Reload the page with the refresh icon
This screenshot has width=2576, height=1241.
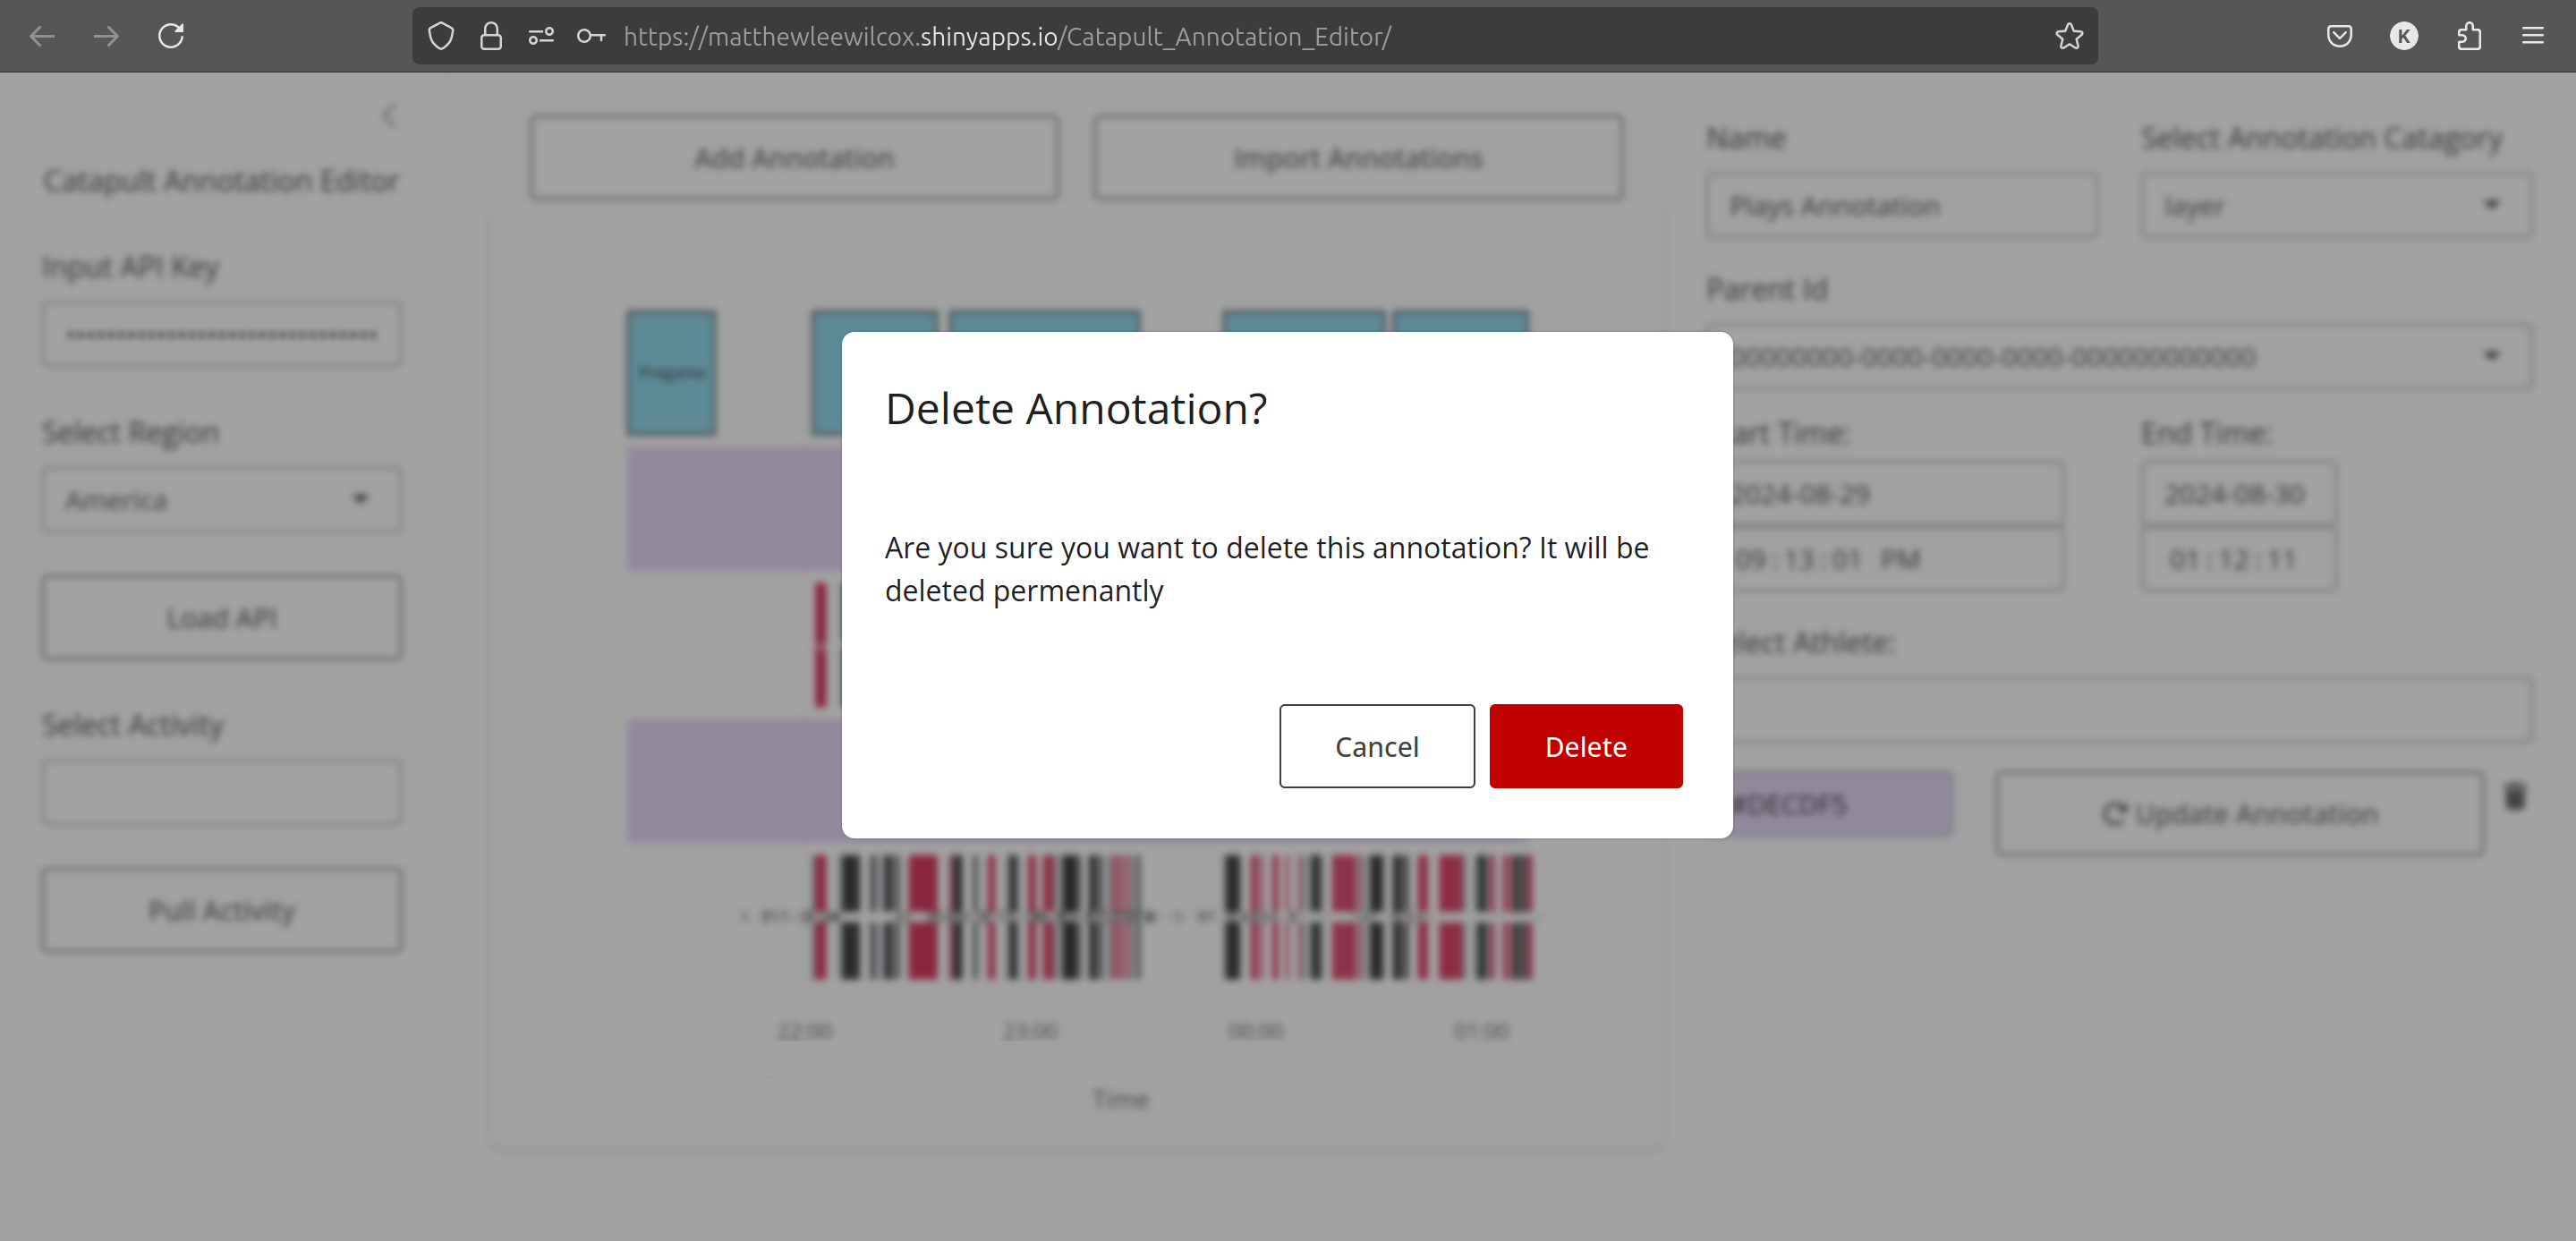tap(171, 36)
